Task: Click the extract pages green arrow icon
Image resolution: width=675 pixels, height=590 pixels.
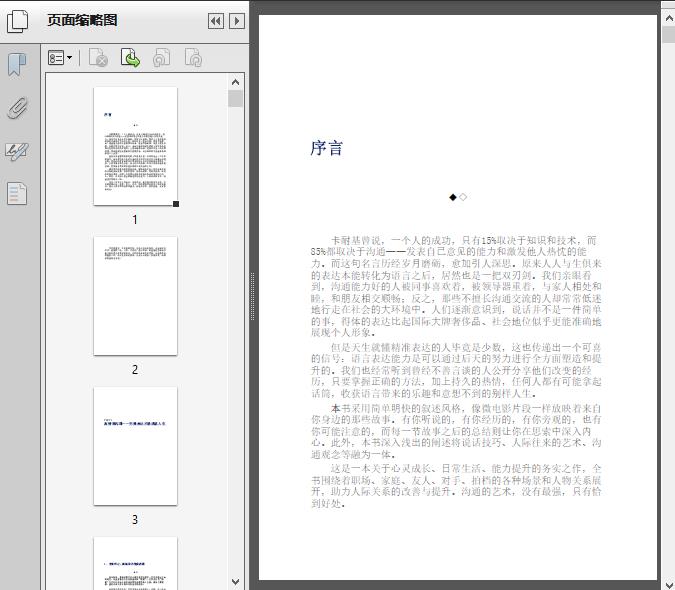Action: (x=130, y=58)
